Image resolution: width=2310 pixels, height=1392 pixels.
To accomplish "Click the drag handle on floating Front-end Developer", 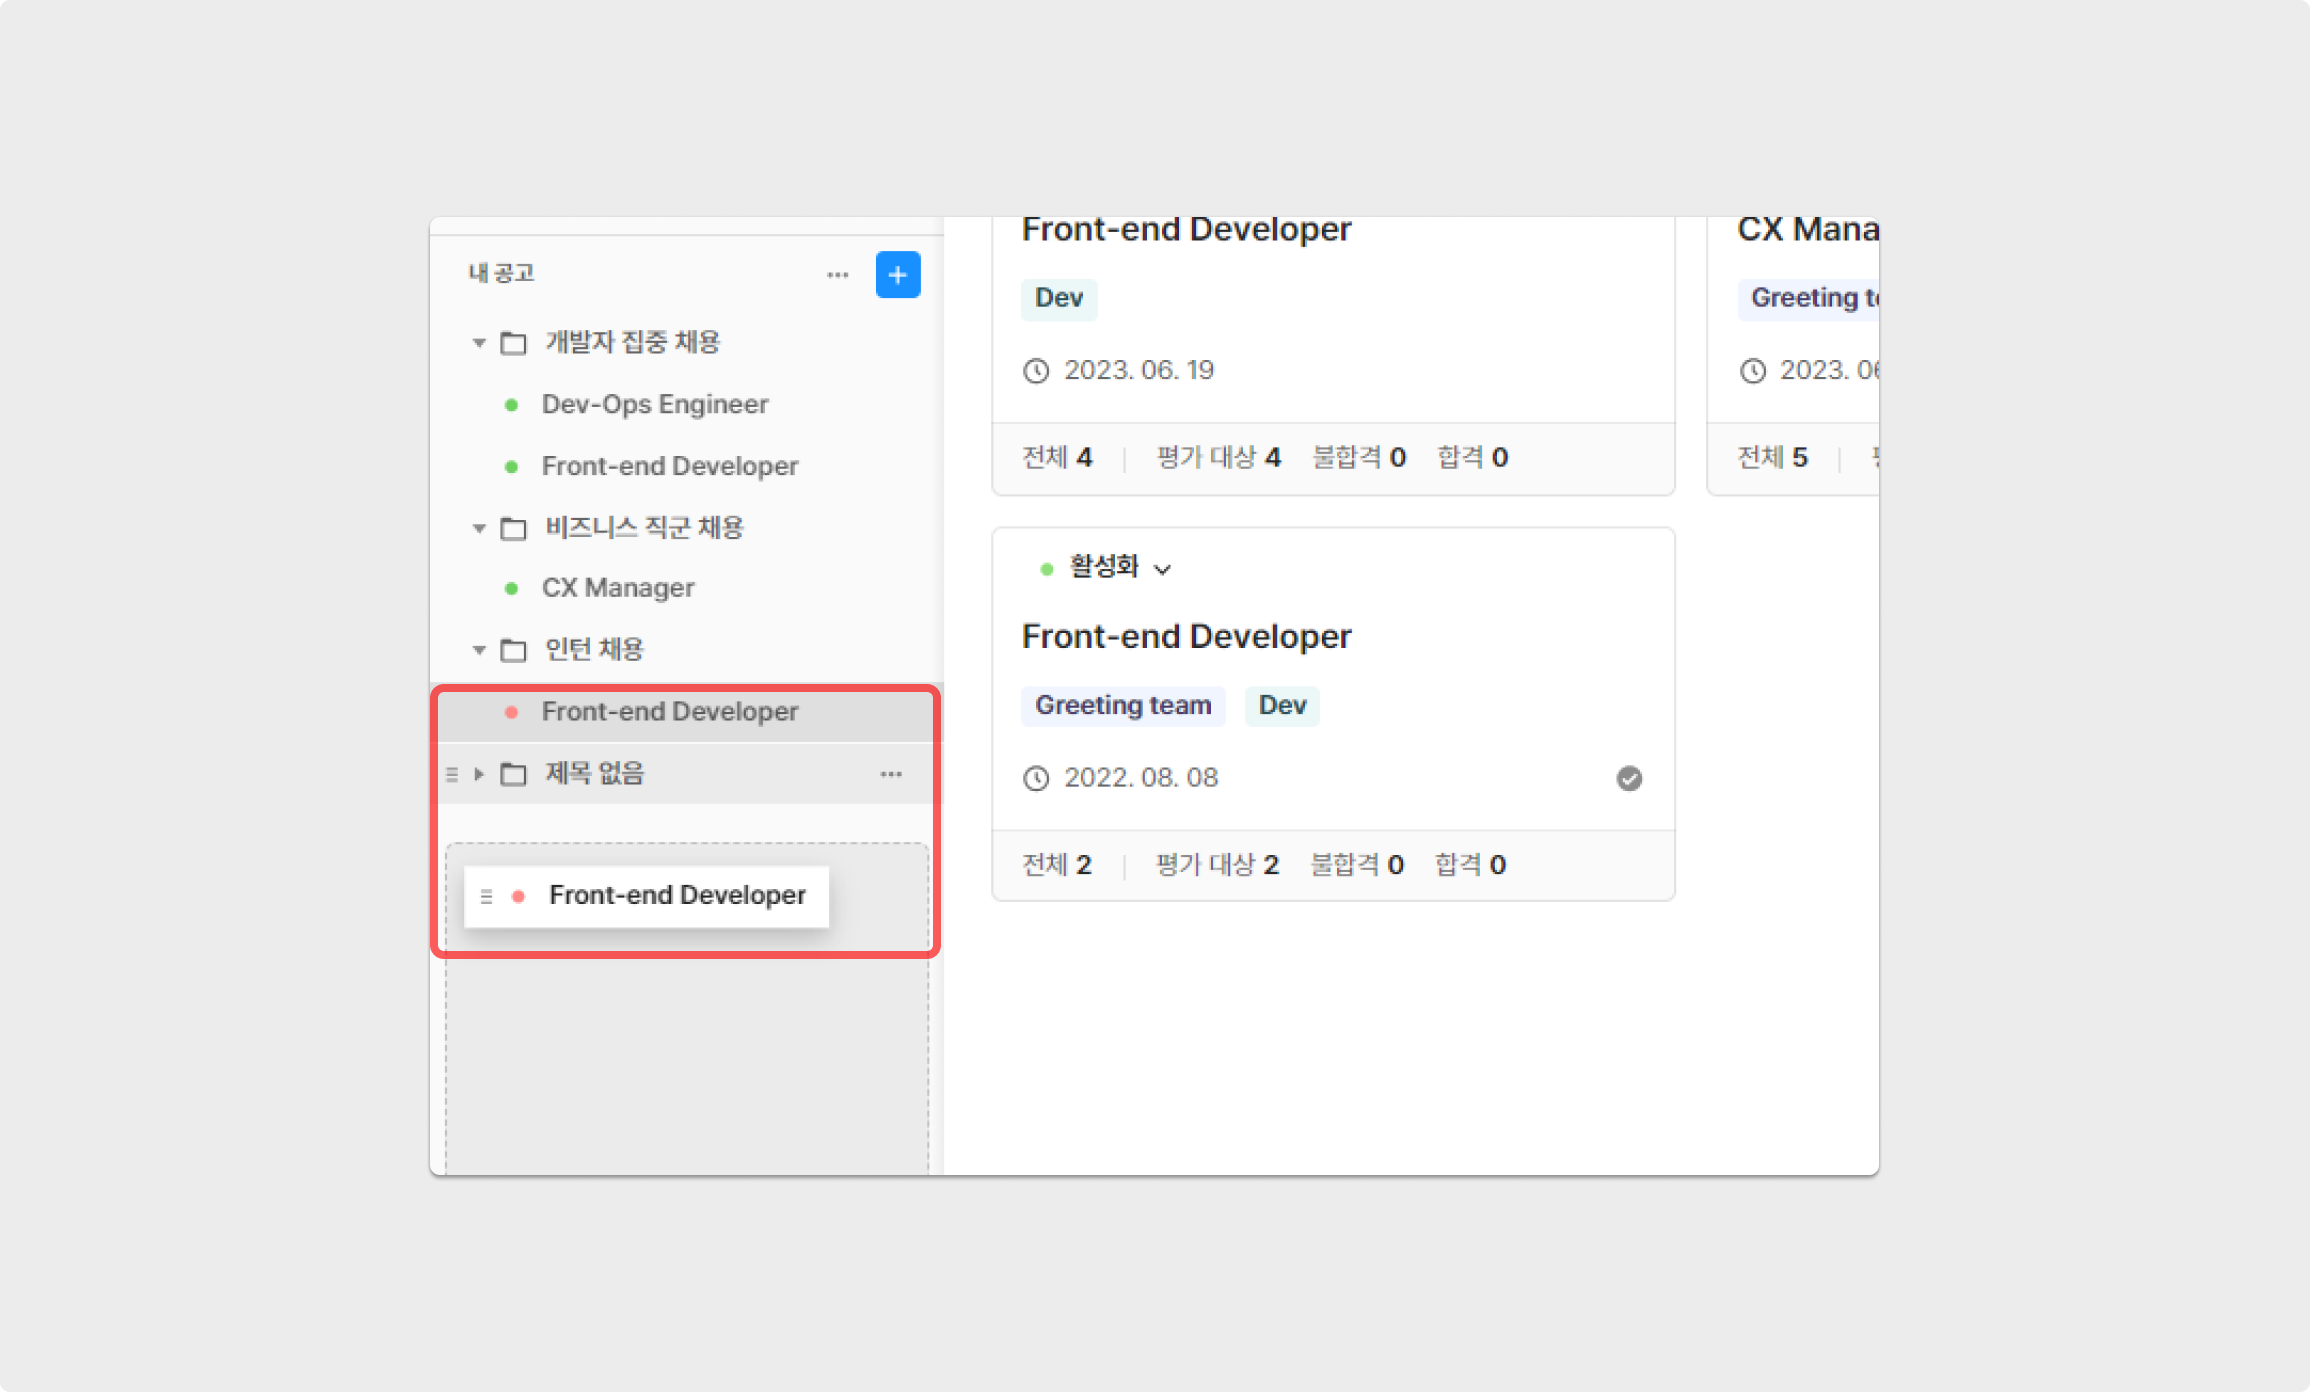I will click(x=486, y=896).
